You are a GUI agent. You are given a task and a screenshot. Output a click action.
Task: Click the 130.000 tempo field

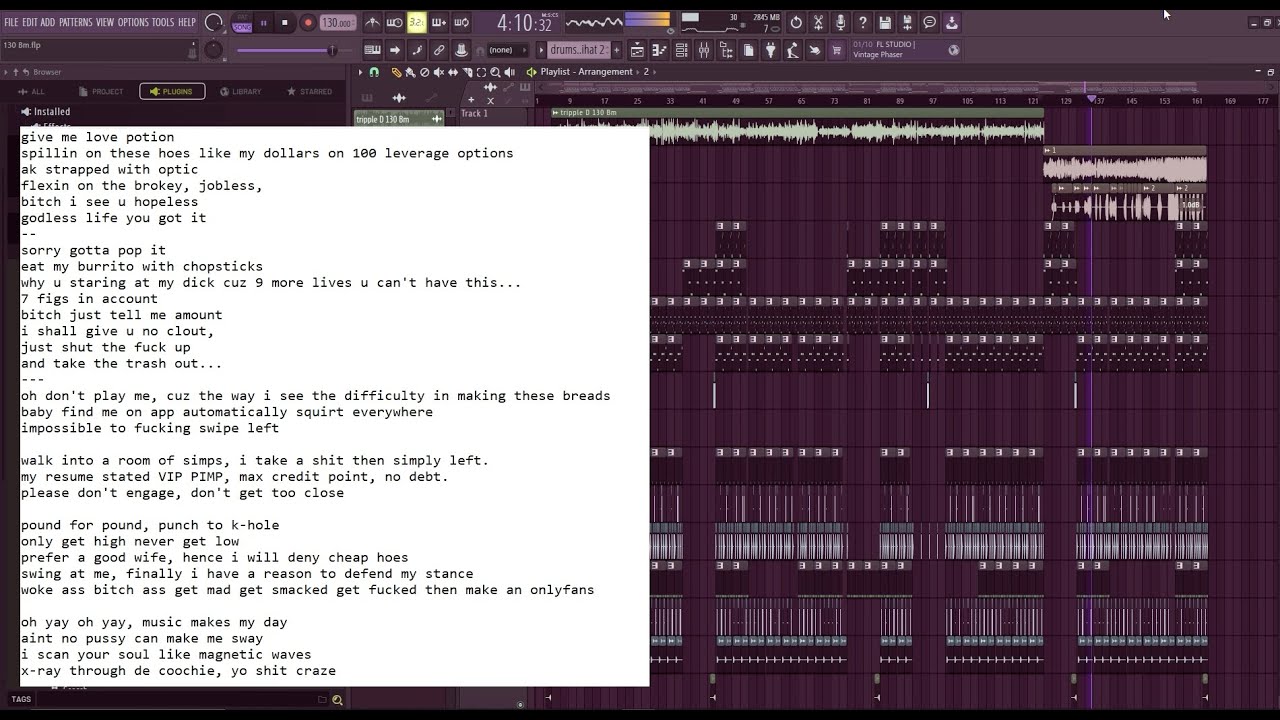click(x=337, y=22)
